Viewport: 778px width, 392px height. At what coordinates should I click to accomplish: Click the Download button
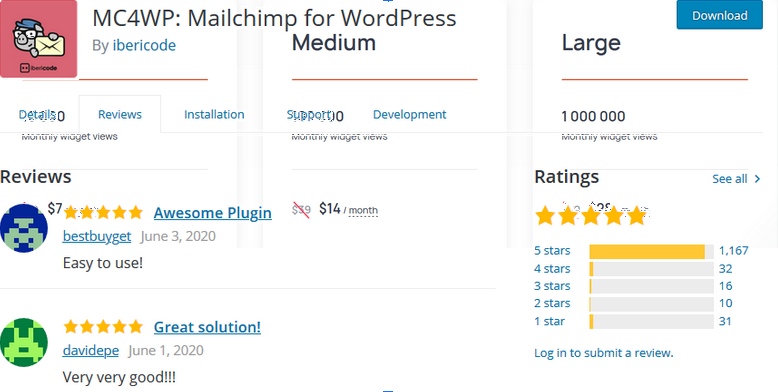click(x=719, y=15)
